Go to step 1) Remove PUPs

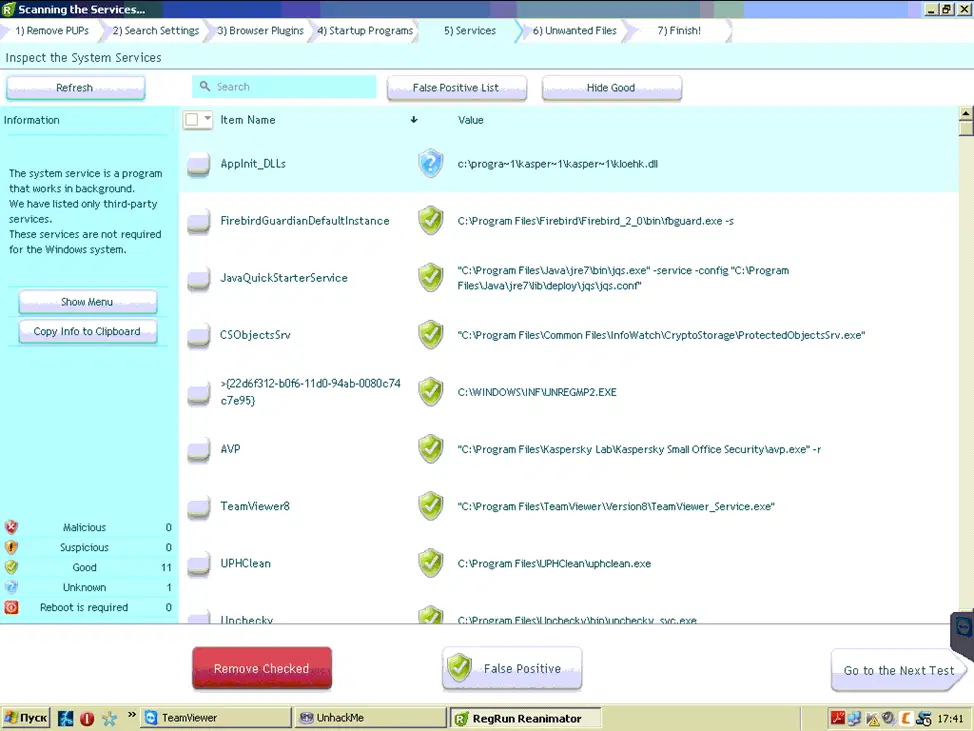click(x=52, y=30)
